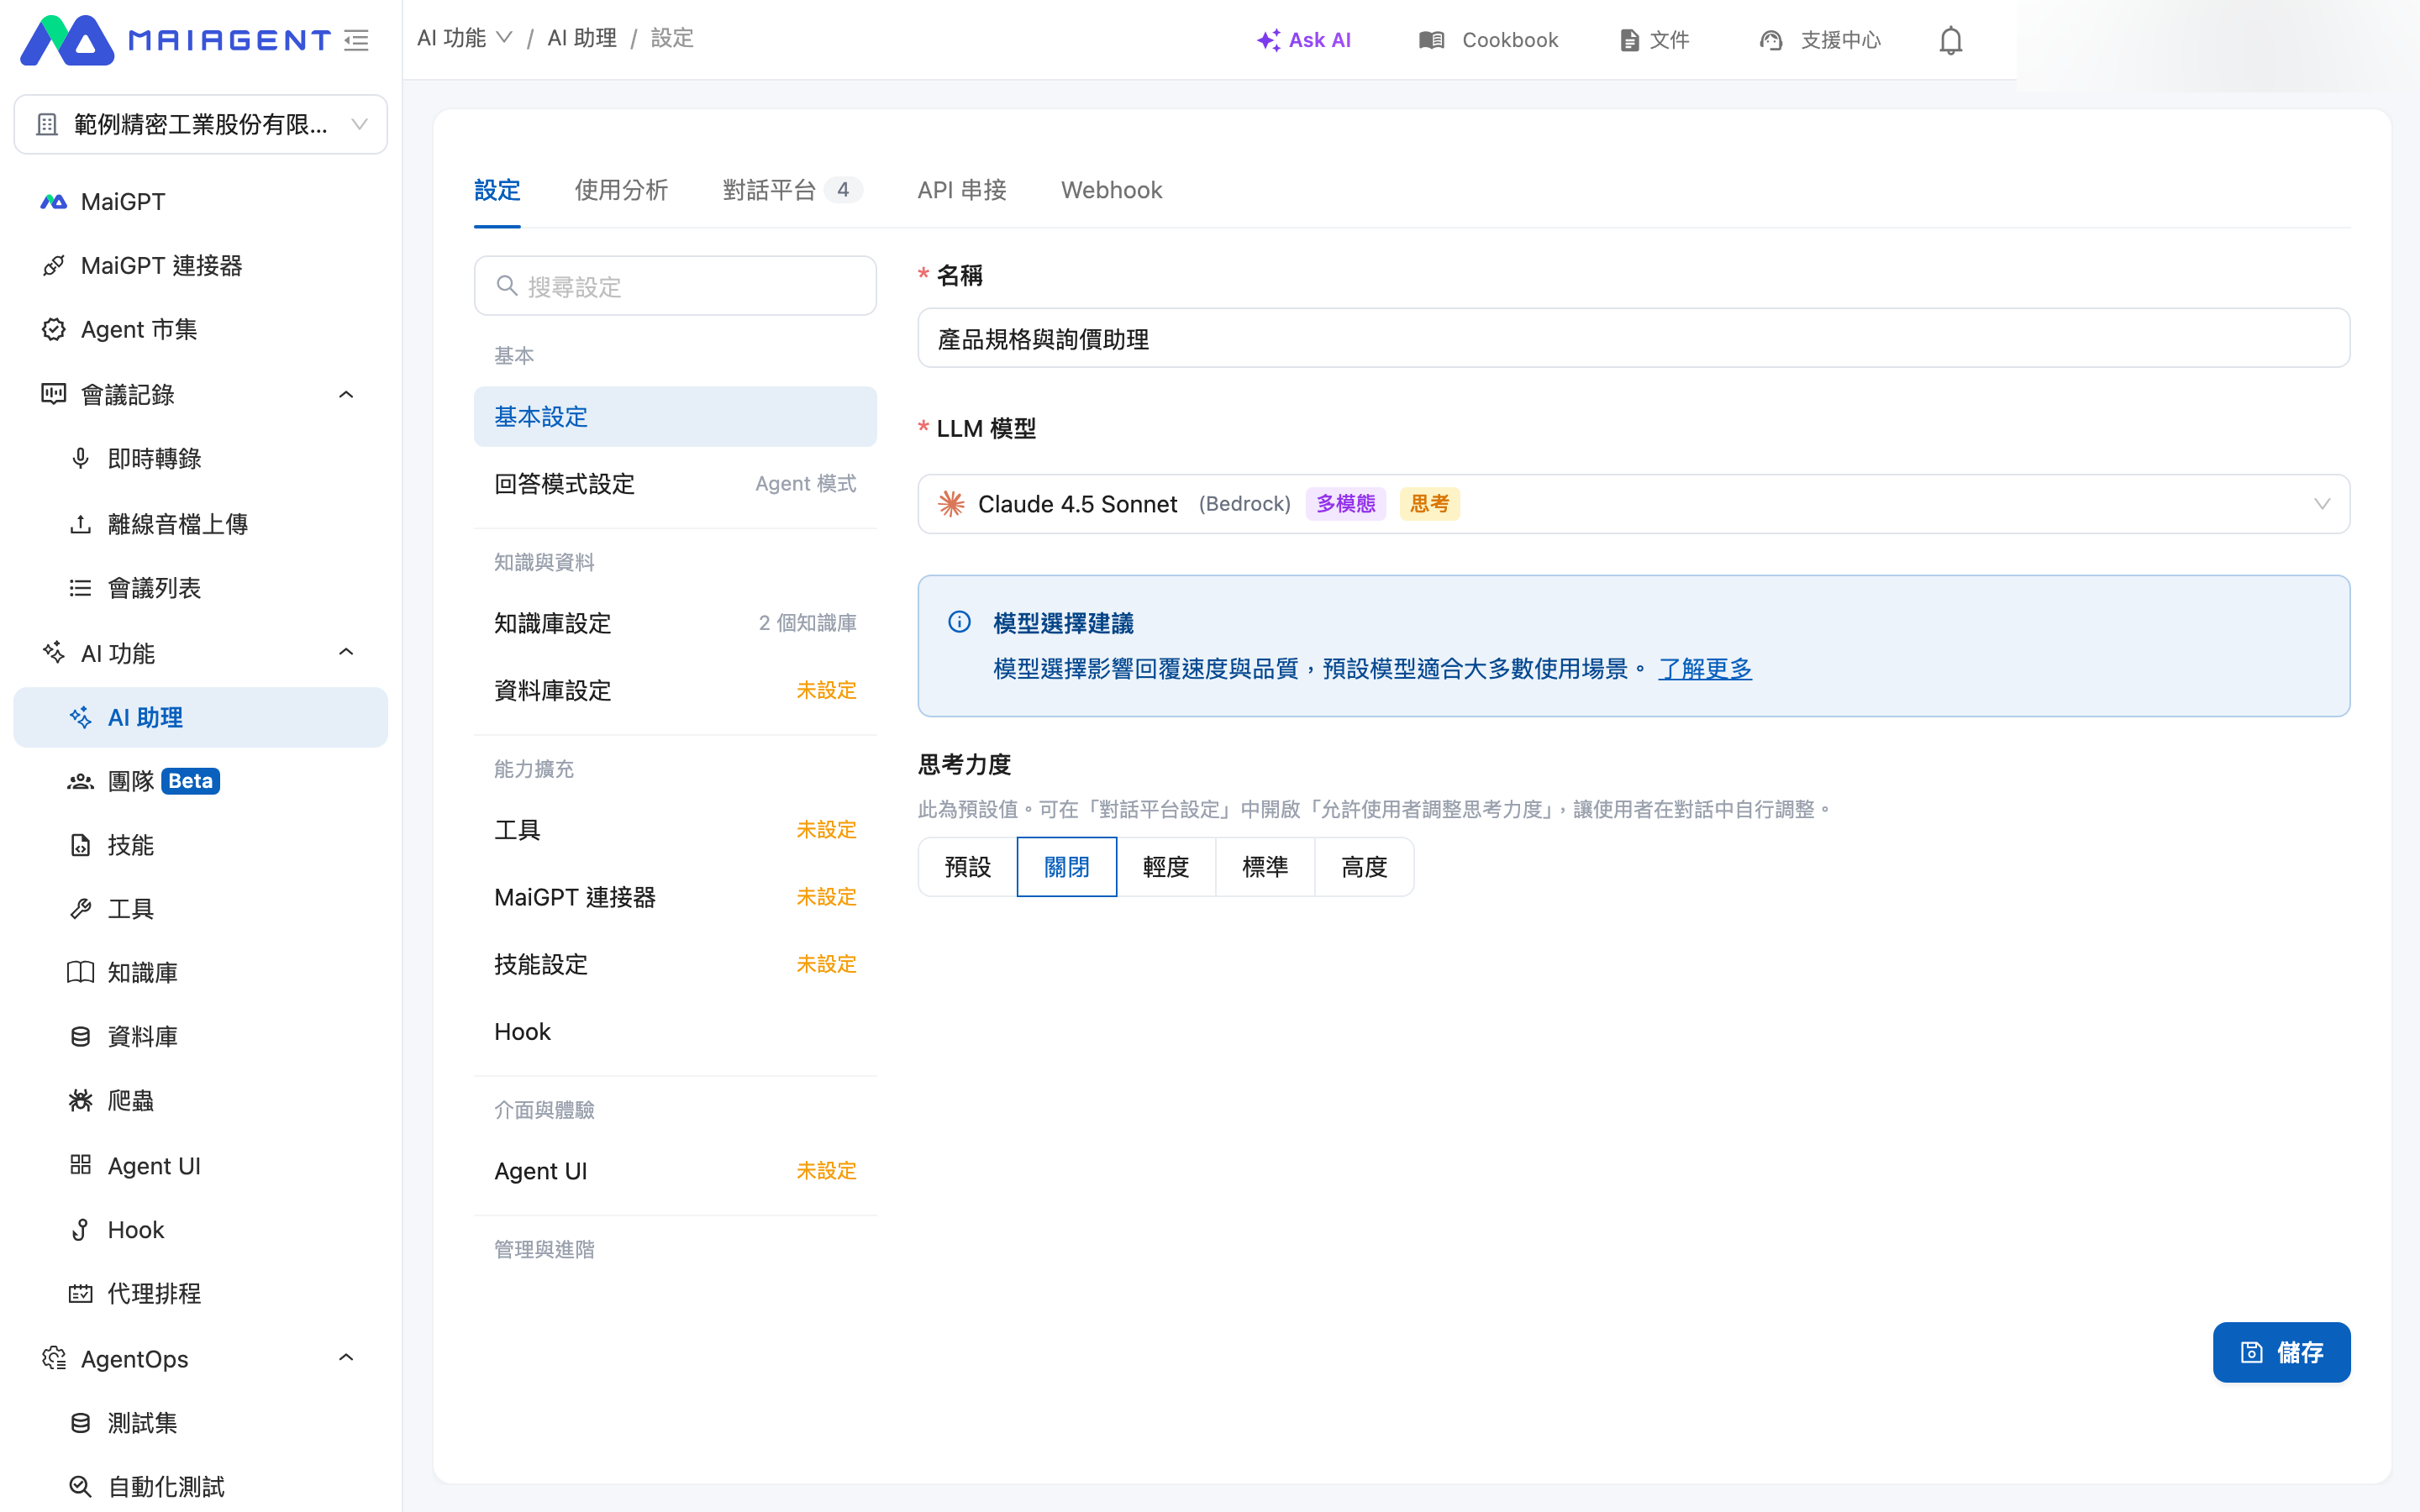Open notifications bell icon
Image resolution: width=2420 pixels, height=1512 pixels.
[x=1950, y=40]
